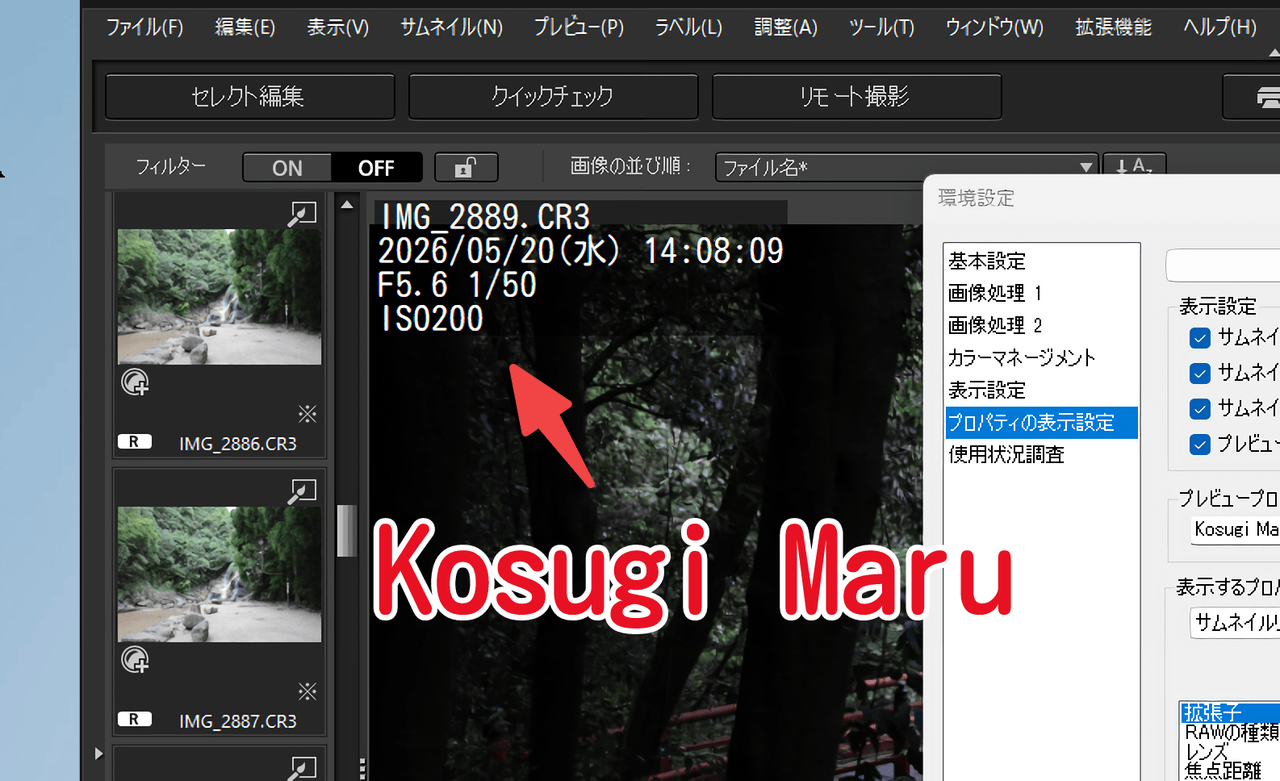Click edit-window icon above IMG_2886.CR3 thumbnail

302,213
